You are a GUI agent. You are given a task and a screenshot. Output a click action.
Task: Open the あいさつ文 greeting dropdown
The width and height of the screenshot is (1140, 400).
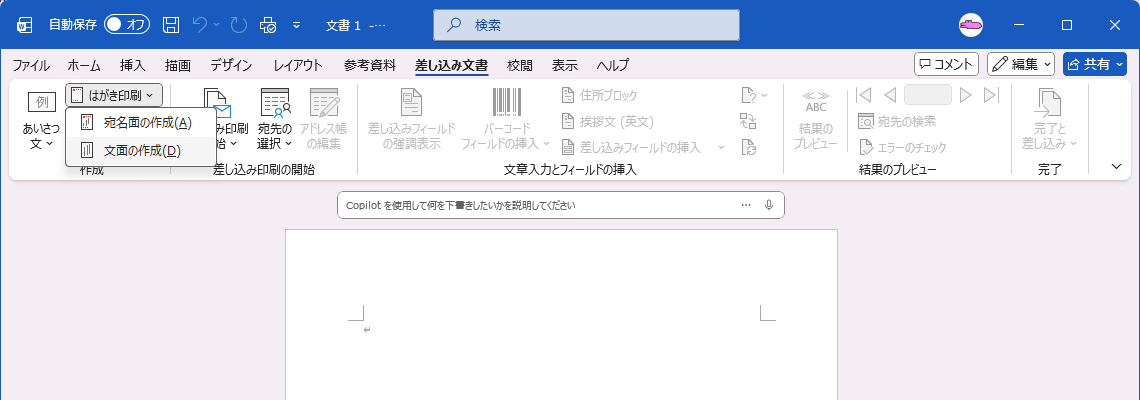tap(41, 121)
